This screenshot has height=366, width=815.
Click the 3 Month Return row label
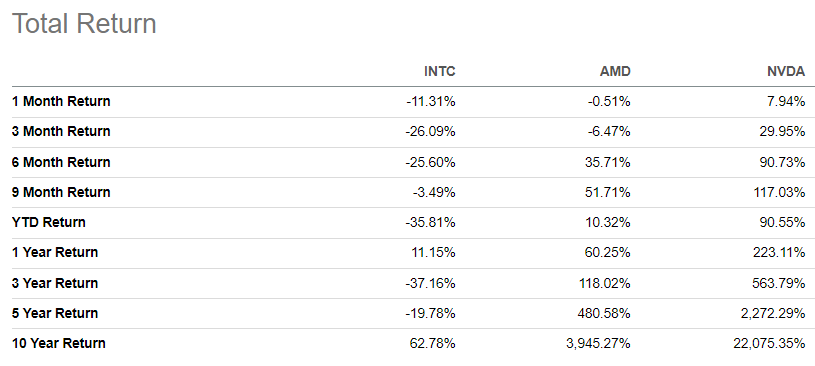click(61, 132)
